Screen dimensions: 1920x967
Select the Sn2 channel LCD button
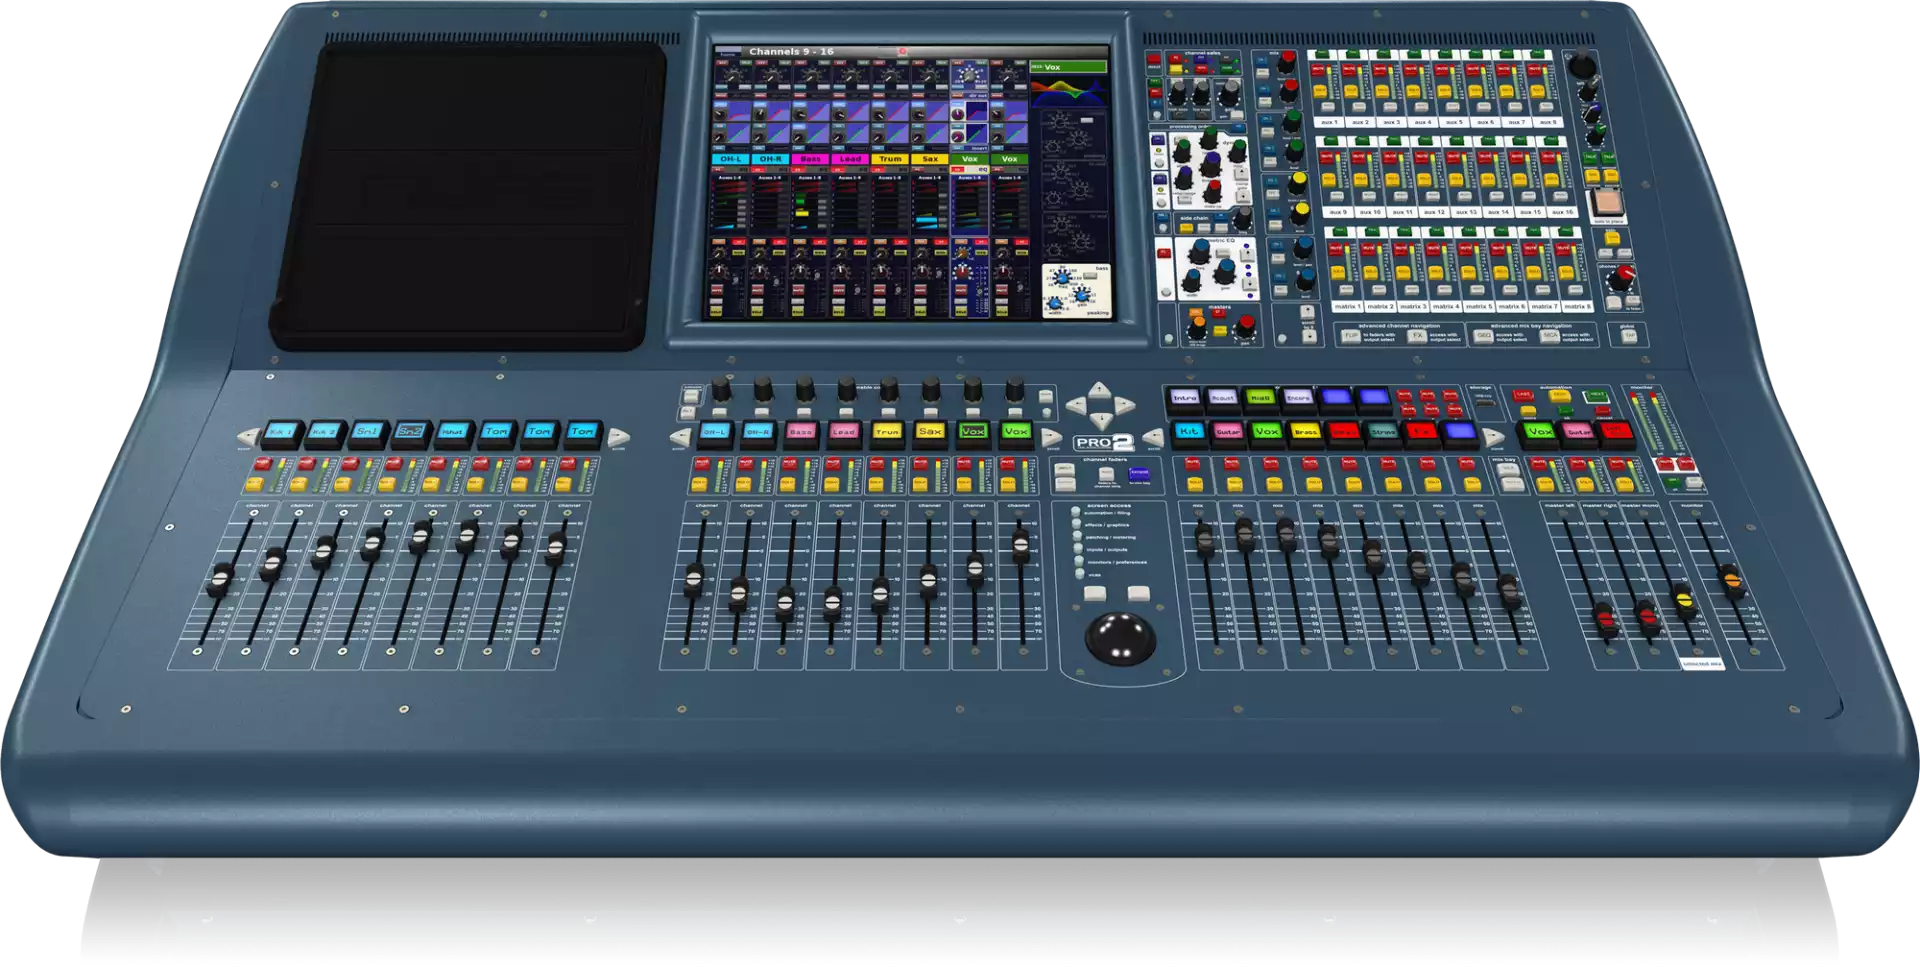tap(410, 433)
